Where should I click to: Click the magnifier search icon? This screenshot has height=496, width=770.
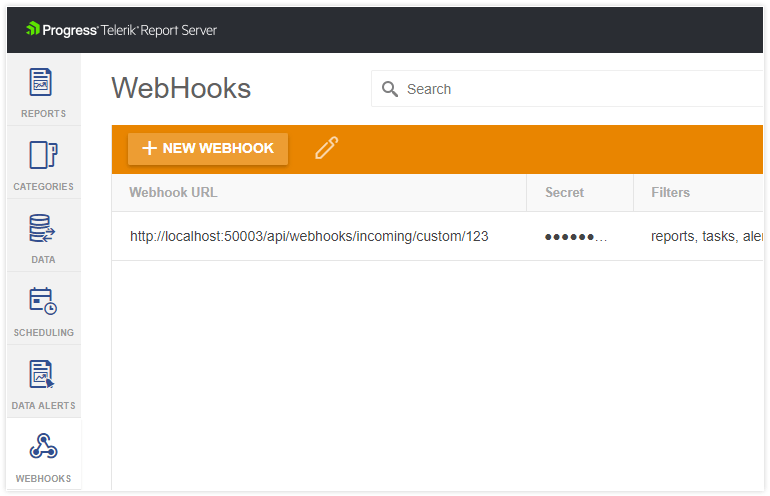tap(390, 89)
